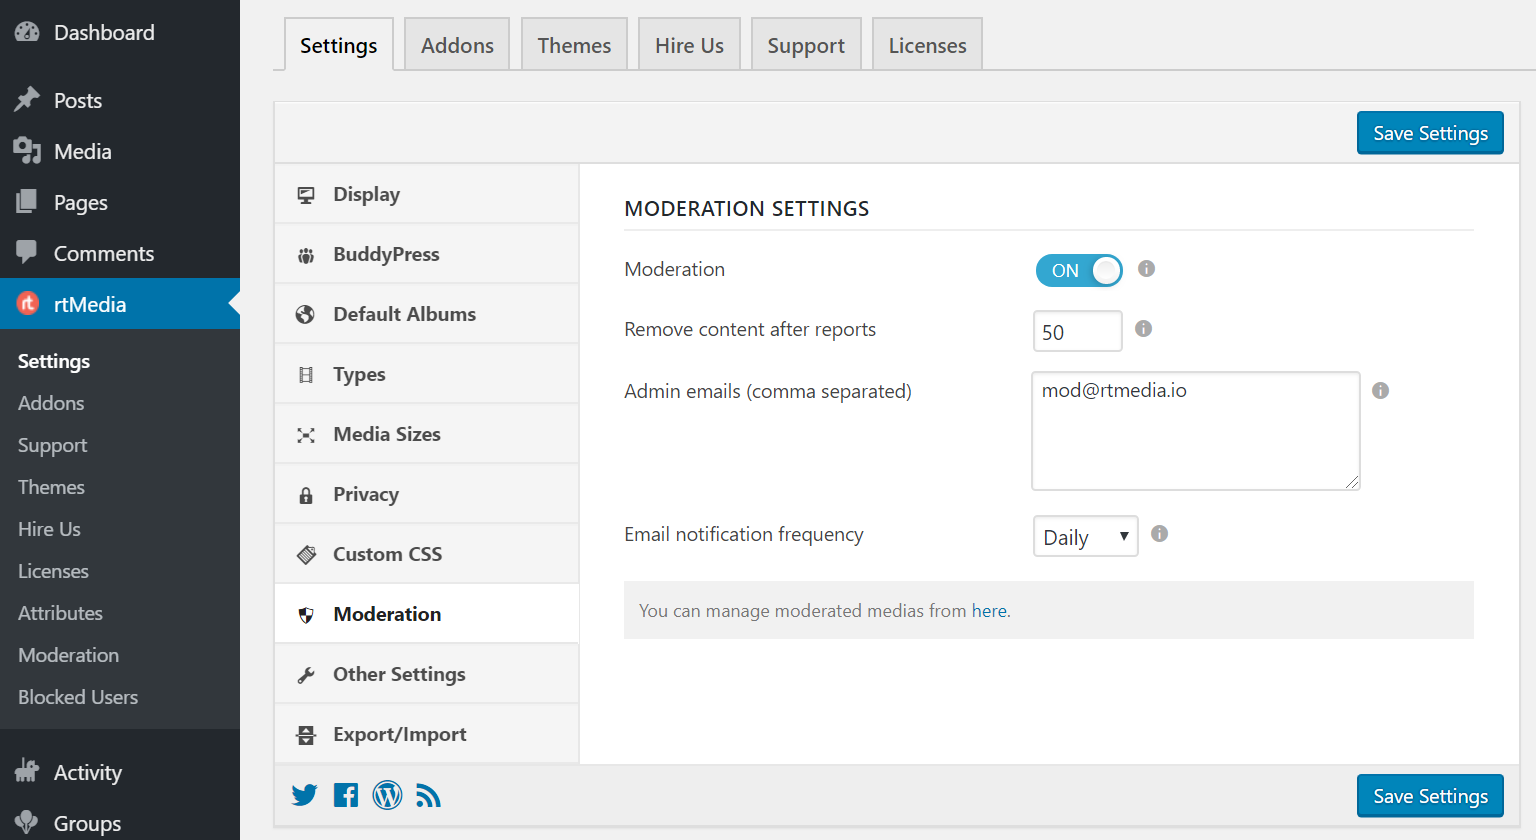Image resolution: width=1536 pixels, height=840 pixels.
Task: Open rtMedia's Twitter page via the Twitter icon
Action: point(304,794)
